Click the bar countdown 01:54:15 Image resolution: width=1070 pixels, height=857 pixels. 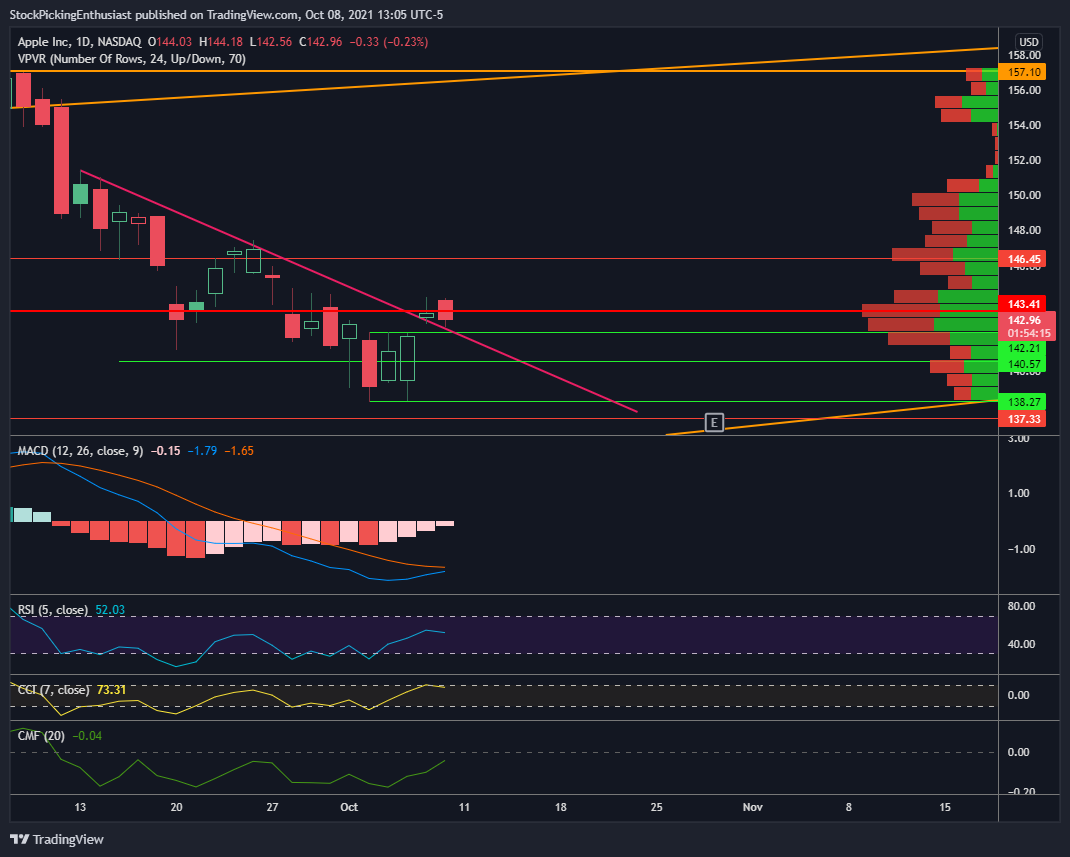1028,333
